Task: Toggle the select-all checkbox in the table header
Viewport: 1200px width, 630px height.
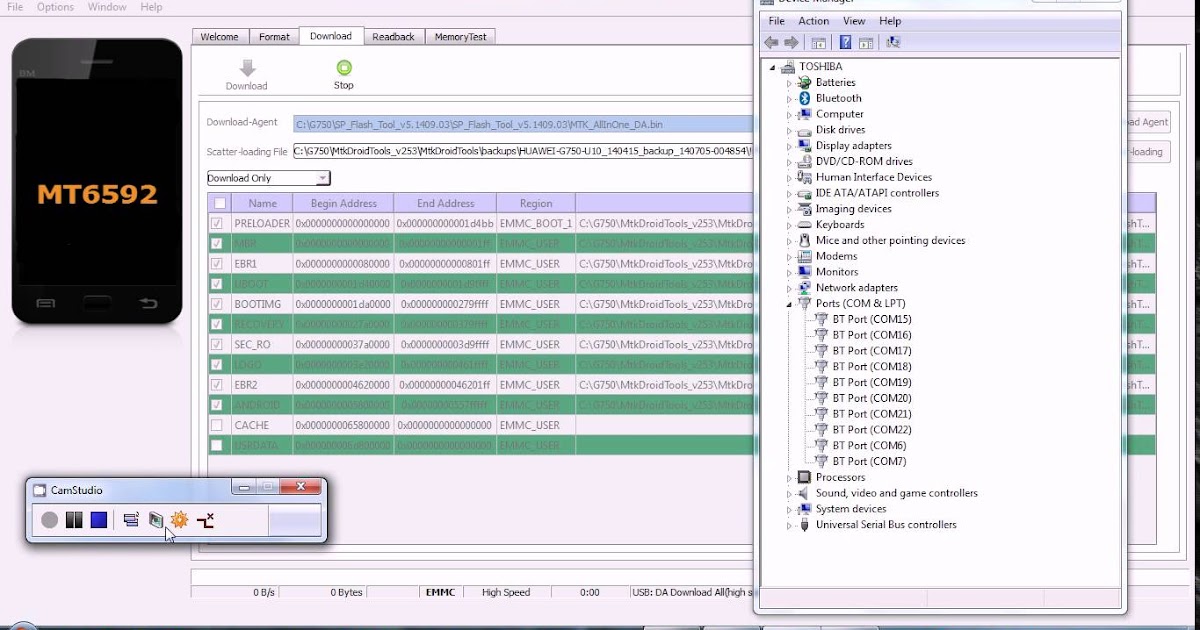Action: tap(219, 203)
